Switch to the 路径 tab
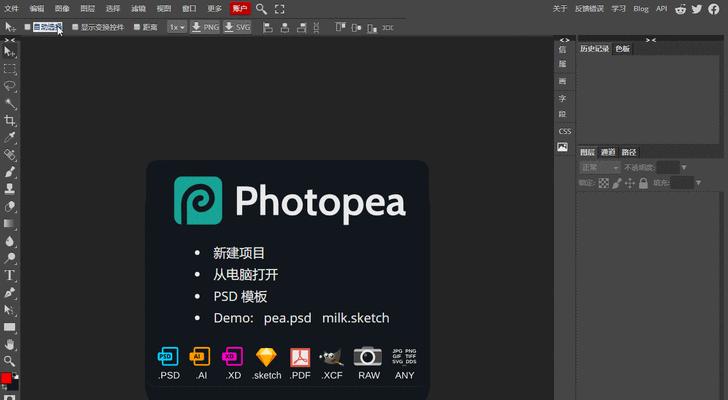Screen dimensions: 728x400 point(629,152)
